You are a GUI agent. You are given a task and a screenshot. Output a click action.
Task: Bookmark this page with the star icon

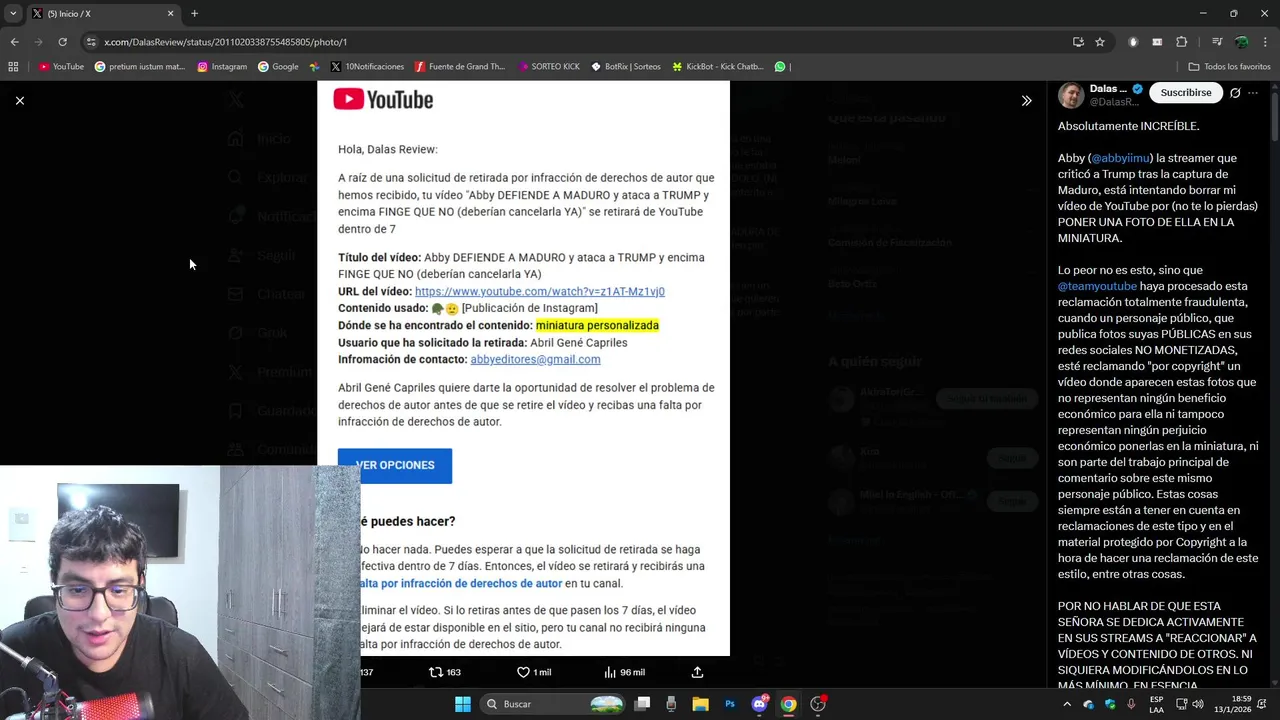(1100, 42)
